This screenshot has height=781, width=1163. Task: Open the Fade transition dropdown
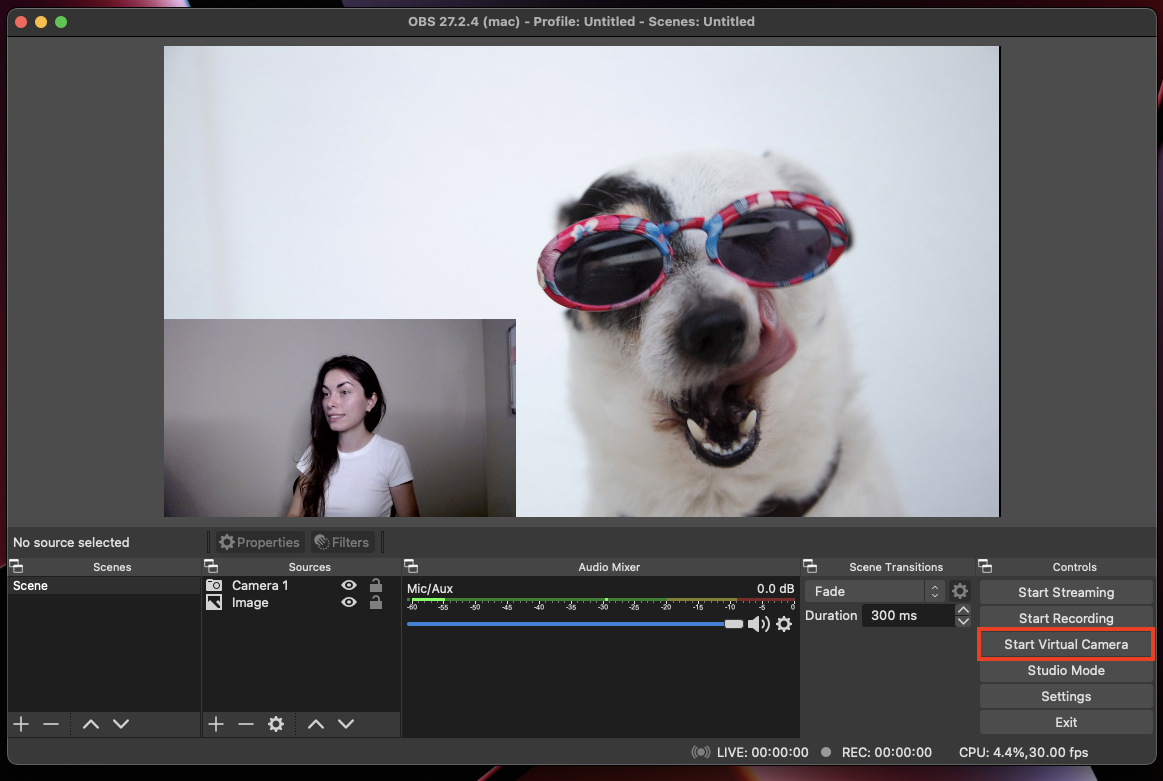875,591
